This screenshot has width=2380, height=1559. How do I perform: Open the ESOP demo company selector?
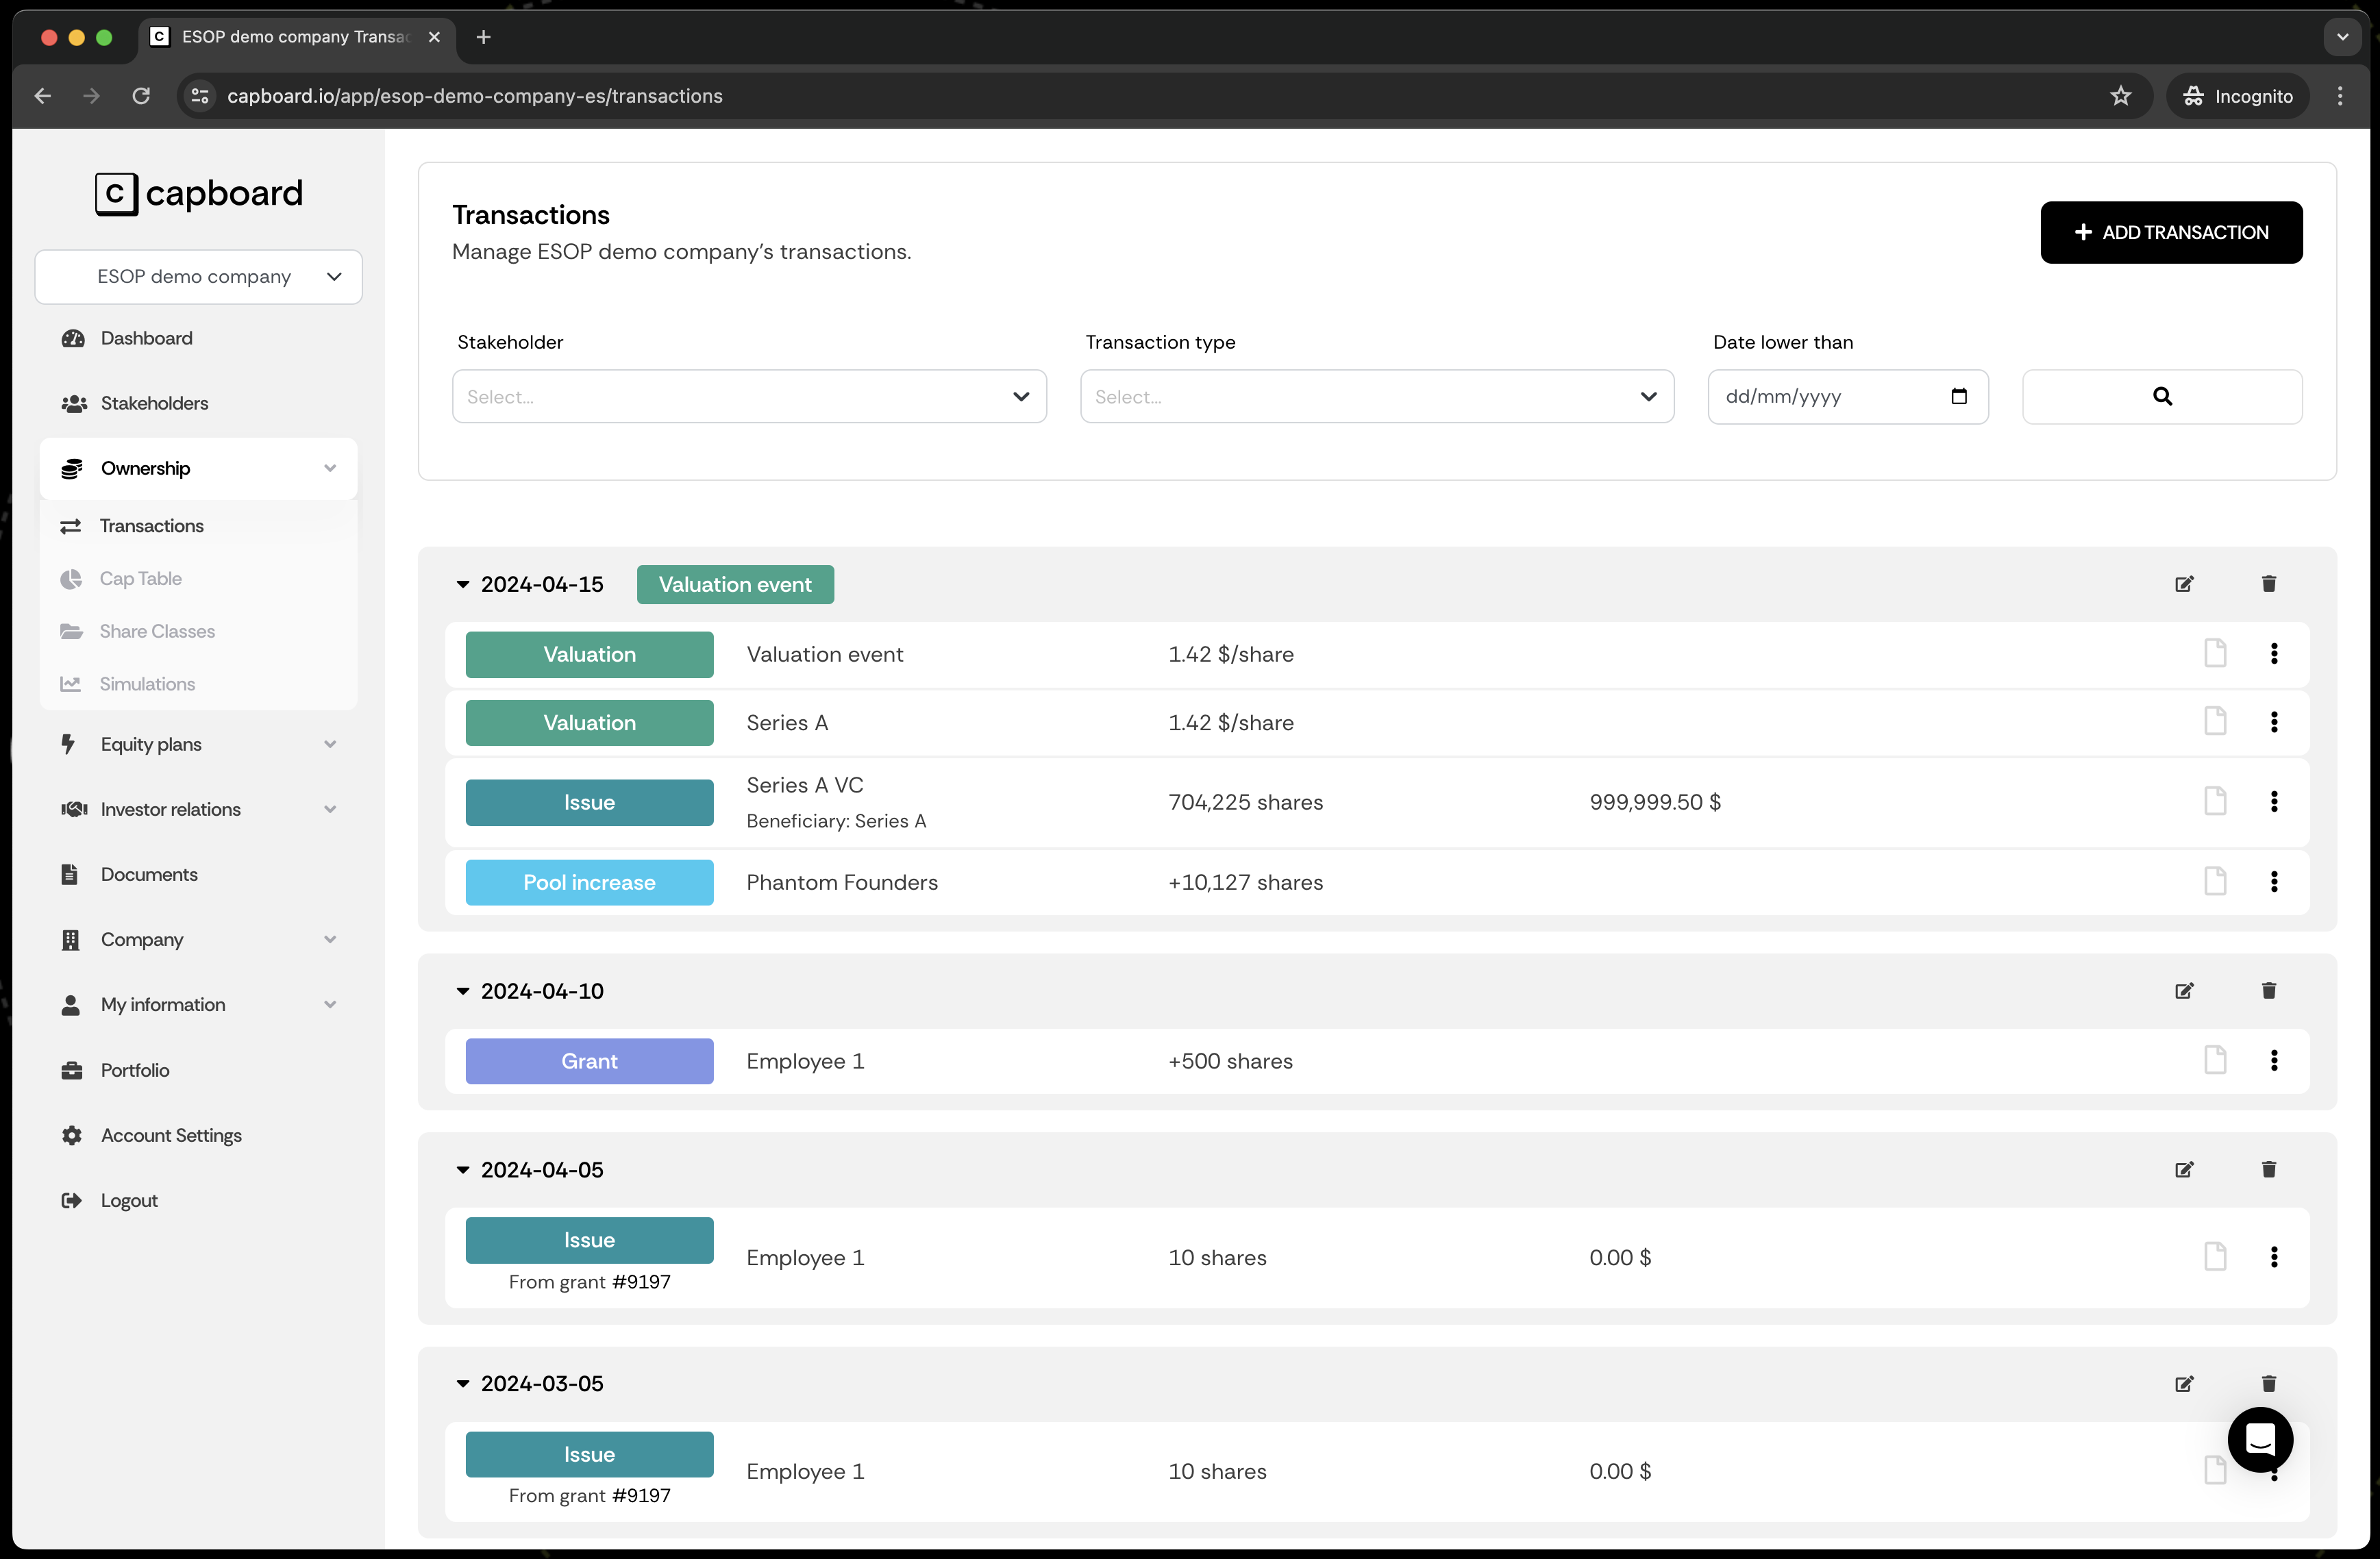(198, 277)
